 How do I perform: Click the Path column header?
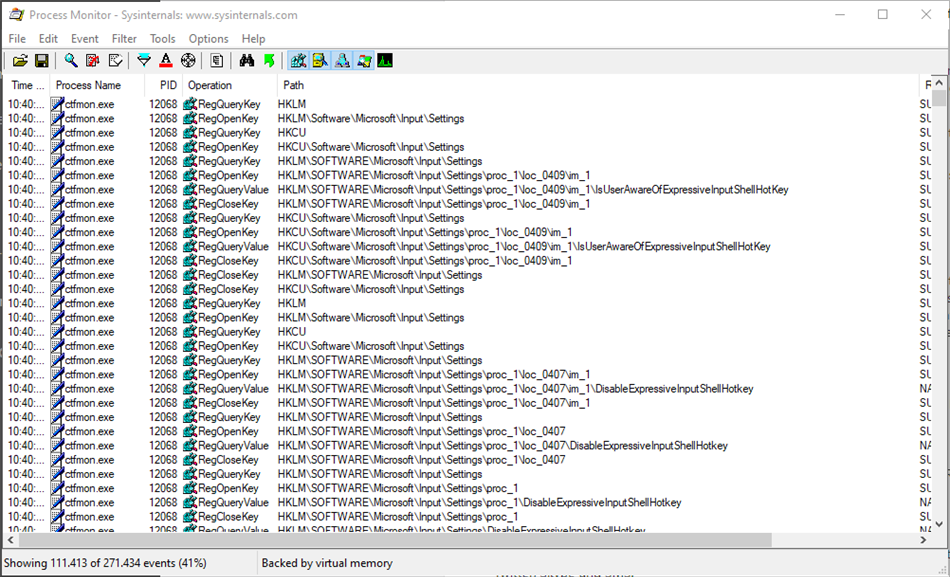pos(598,85)
